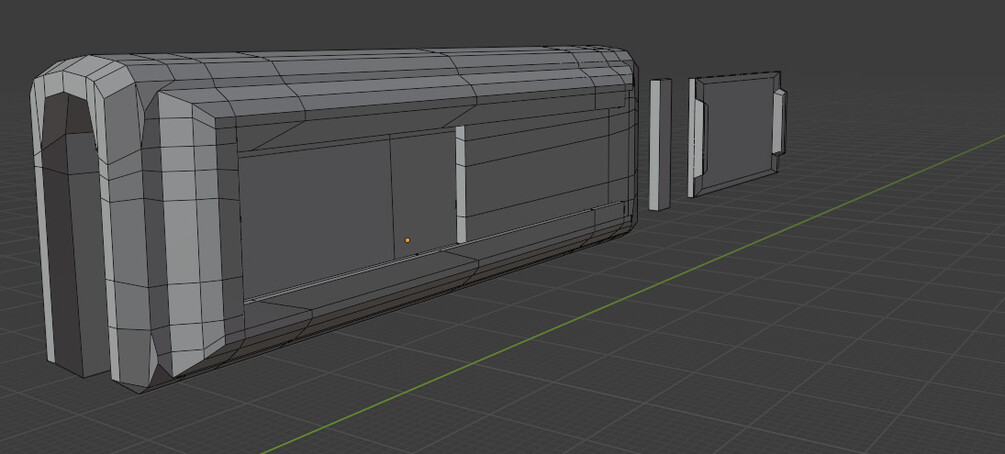Select the small square panel object with side tabs
Viewport: 1005px width, 454px height.
point(737,133)
